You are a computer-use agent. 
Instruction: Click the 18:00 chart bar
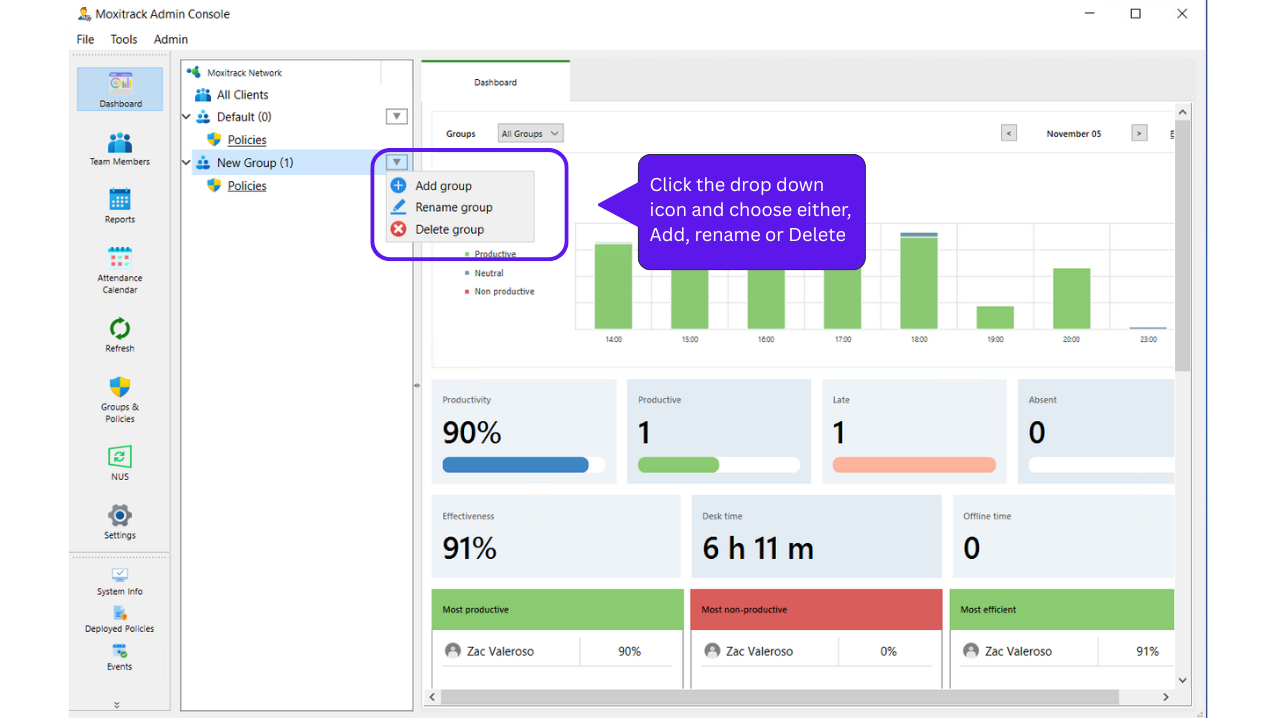coord(919,281)
